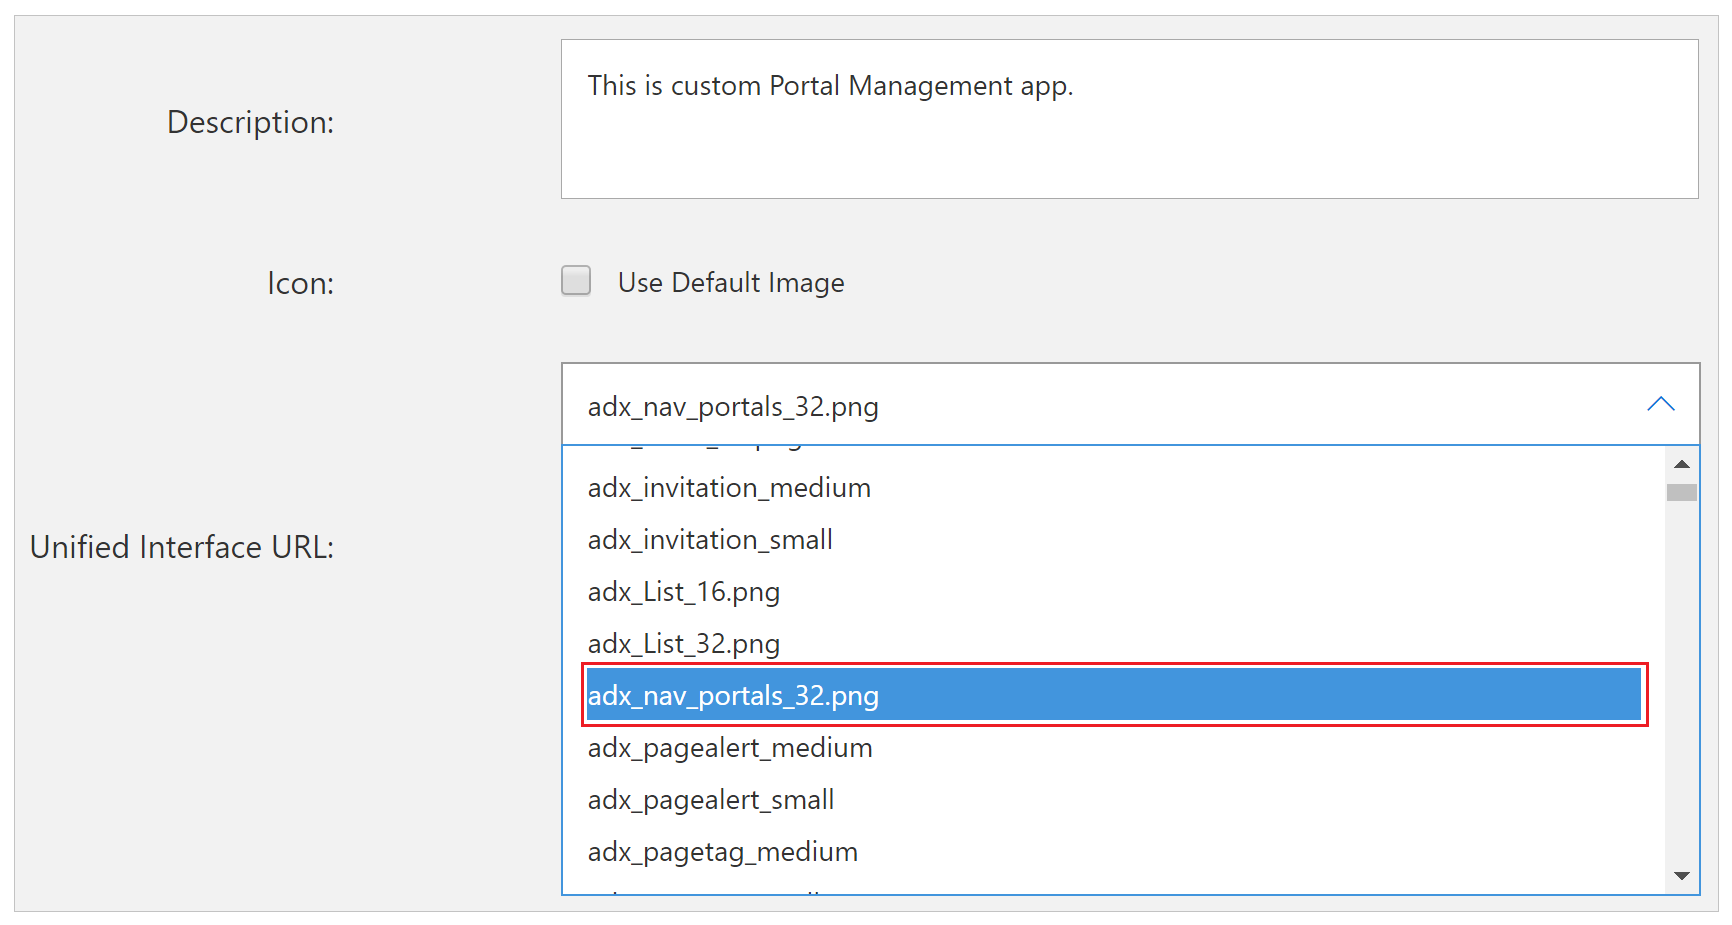Screen dimensions: 1732x925
Task: Click the Unified Interface URL label
Action: coord(182,547)
